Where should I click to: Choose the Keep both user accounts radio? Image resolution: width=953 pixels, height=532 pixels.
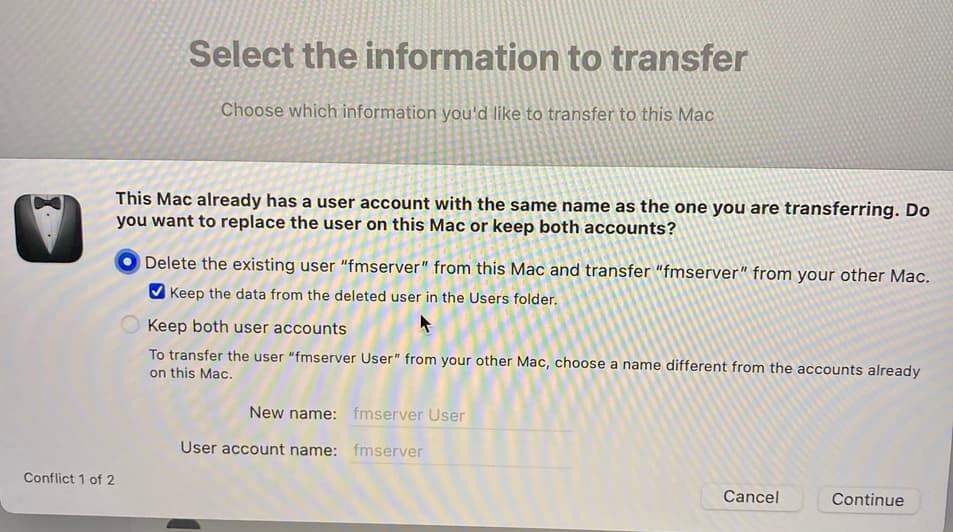coord(129,325)
